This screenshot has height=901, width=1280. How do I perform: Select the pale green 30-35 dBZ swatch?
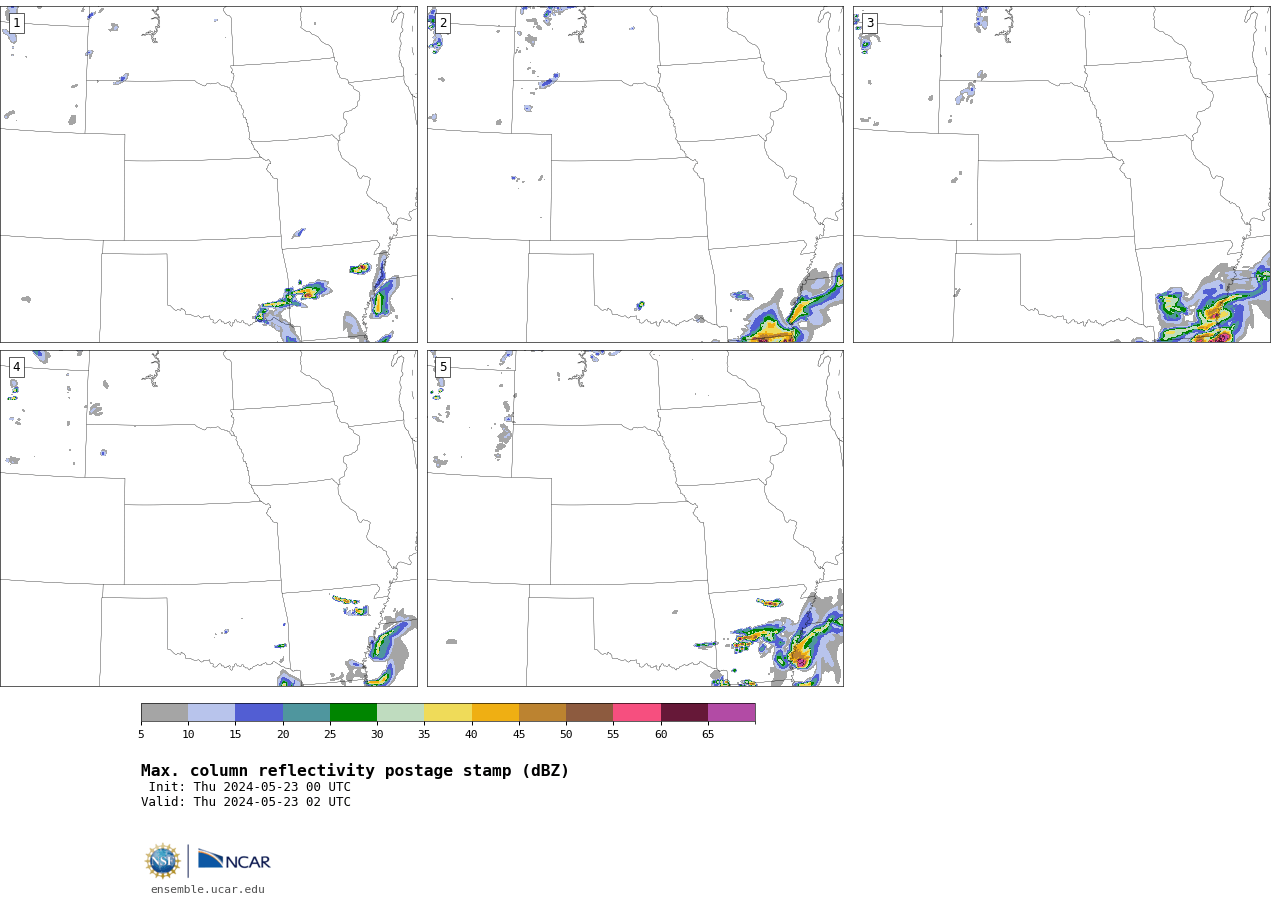click(x=400, y=713)
